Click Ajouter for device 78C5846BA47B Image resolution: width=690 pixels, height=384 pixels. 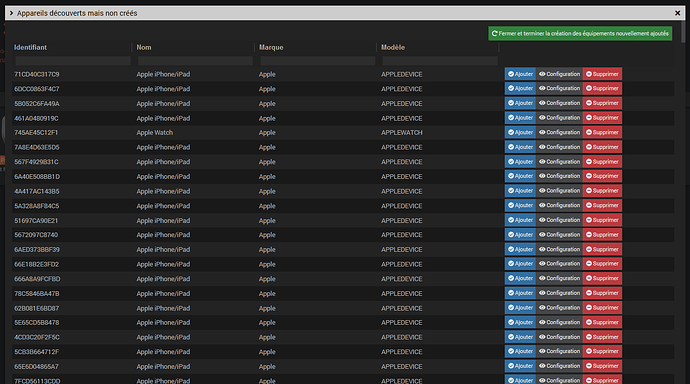(520, 293)
